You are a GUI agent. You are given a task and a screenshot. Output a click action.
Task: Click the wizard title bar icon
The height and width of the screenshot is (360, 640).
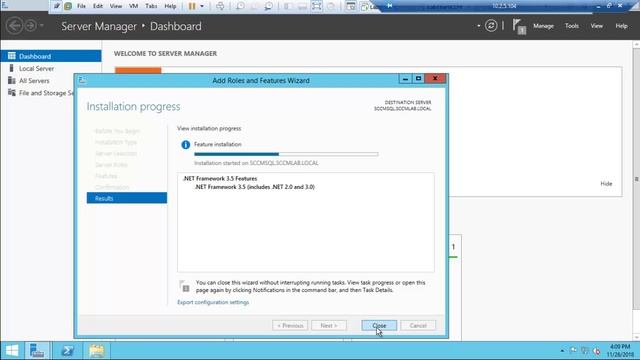coord(82,80)
